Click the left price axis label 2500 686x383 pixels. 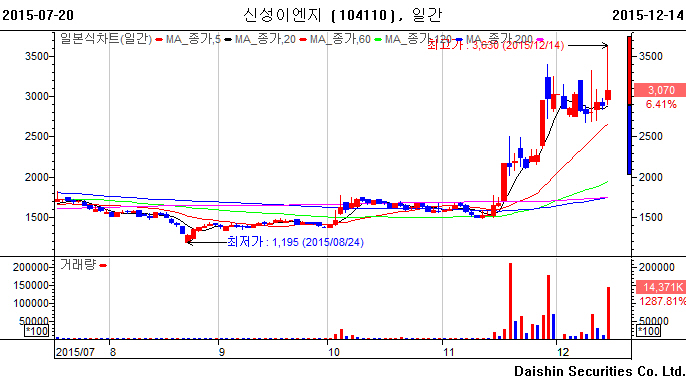[37, 137]
